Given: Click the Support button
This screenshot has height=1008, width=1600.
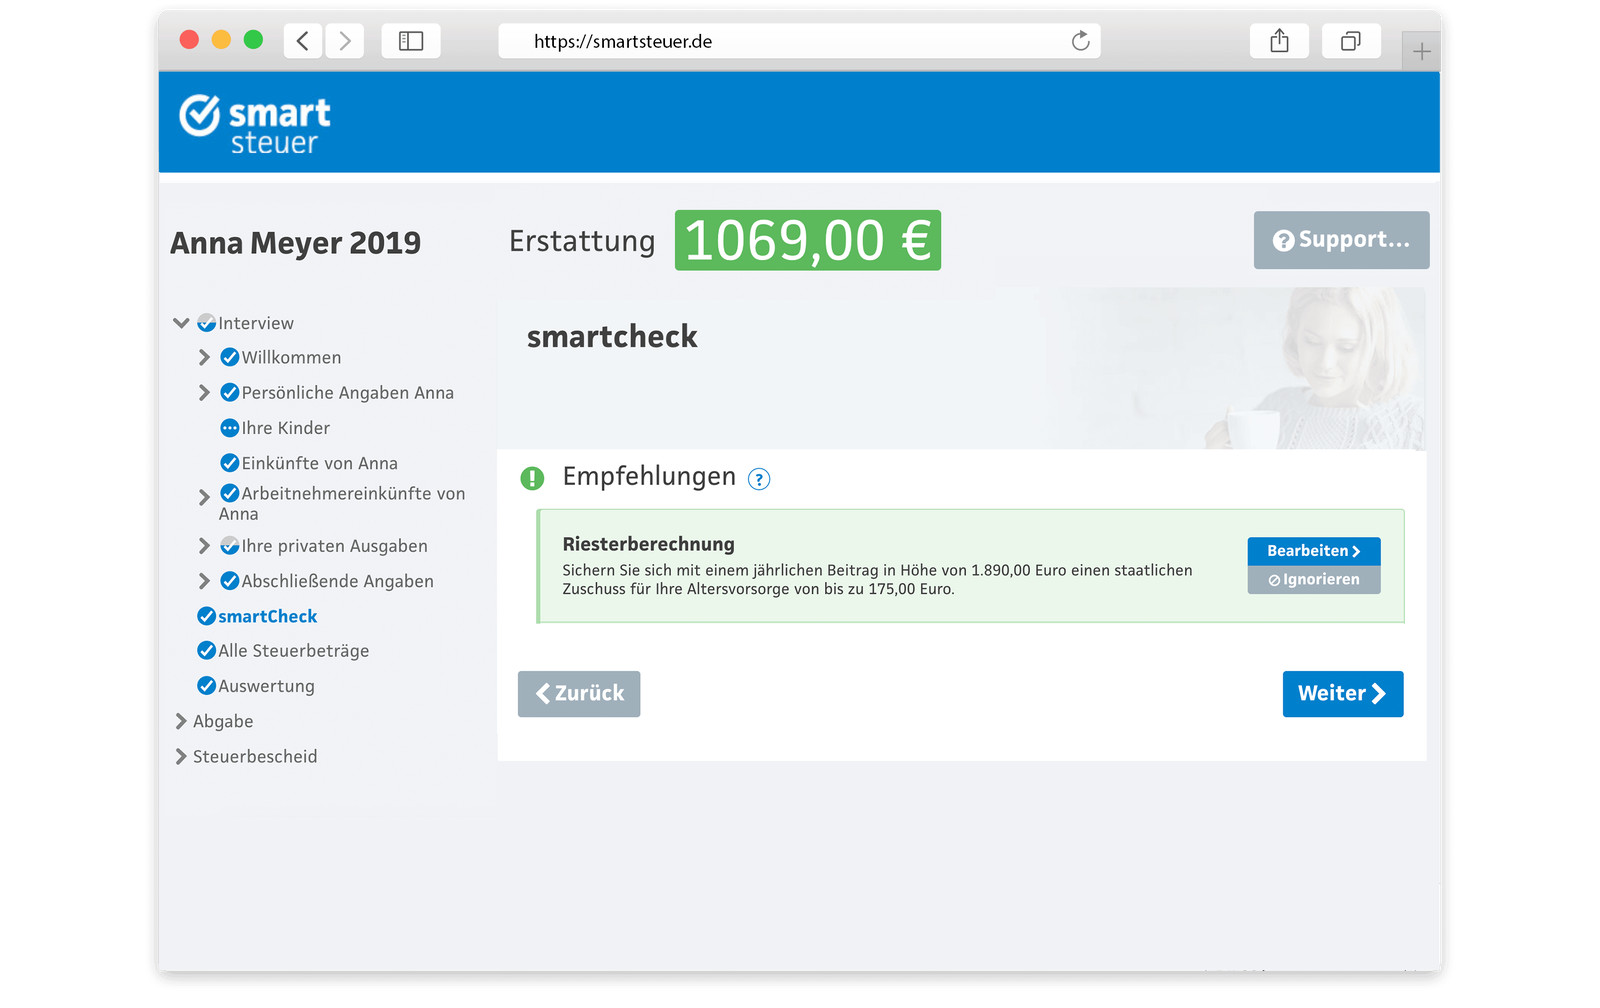Looking at the screenshot, I should 1341,240.
